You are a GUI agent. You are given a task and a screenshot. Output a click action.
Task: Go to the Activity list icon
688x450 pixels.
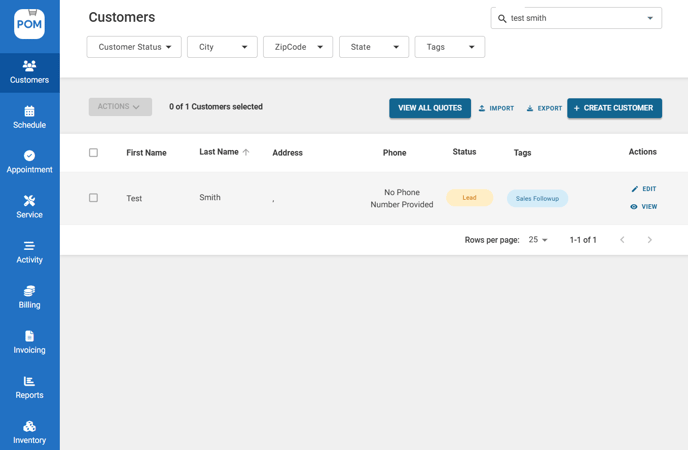[x=29, y=246]
